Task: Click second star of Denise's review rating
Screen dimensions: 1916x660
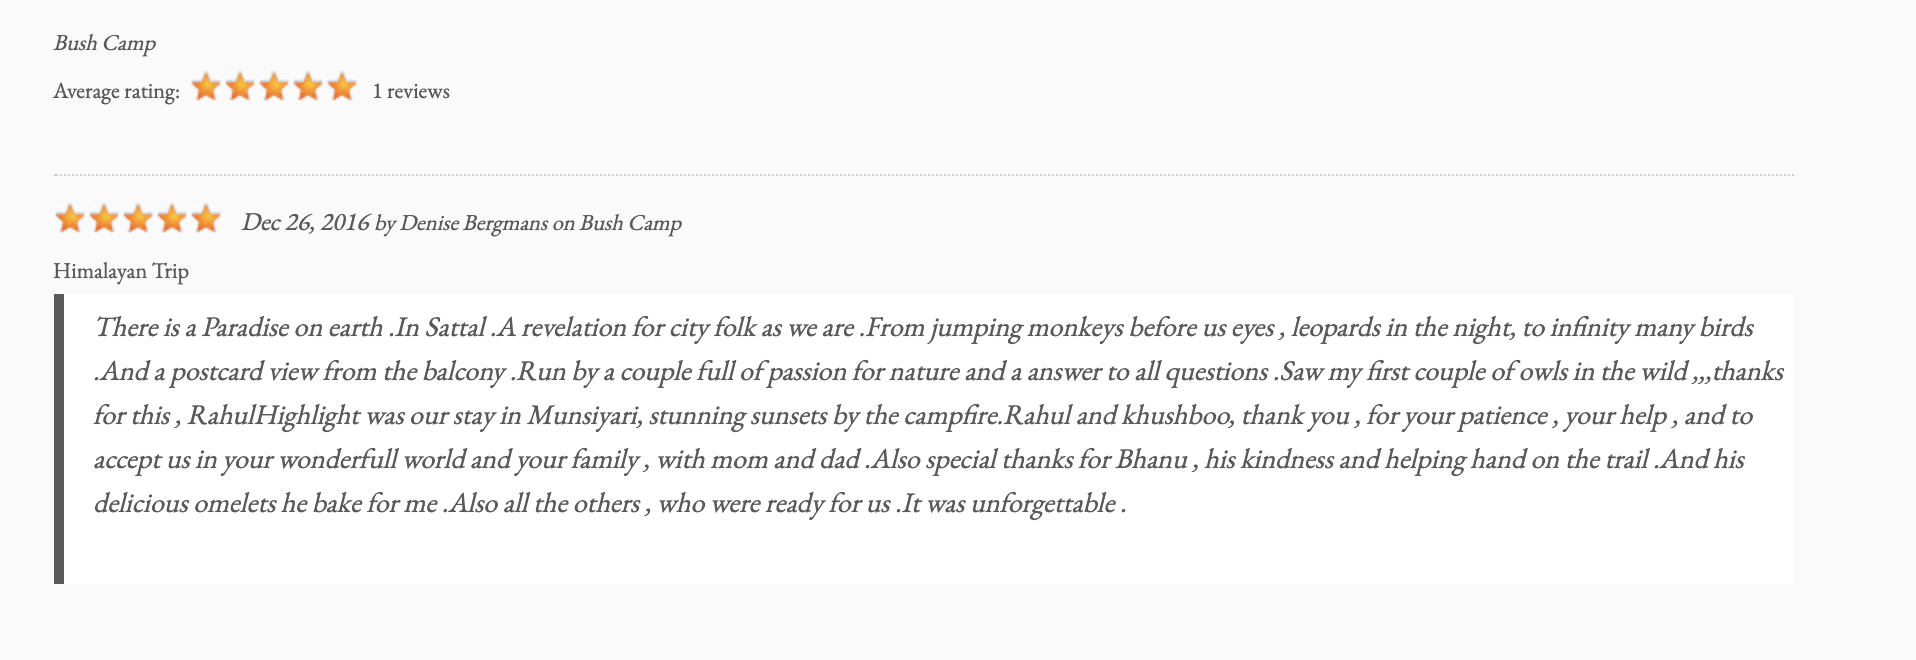Action: click(104, 219)
